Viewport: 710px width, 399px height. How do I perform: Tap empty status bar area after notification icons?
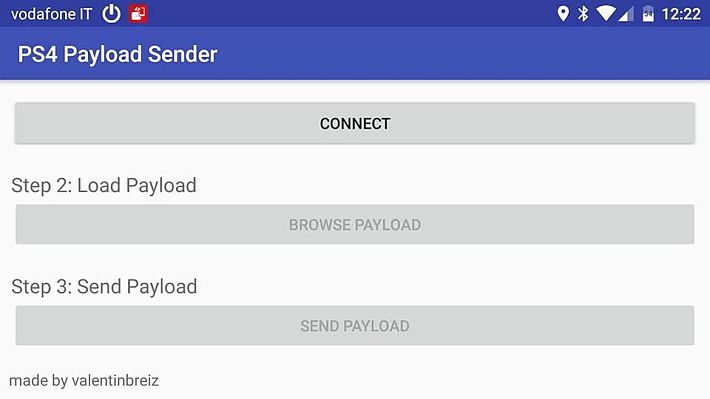351,14
